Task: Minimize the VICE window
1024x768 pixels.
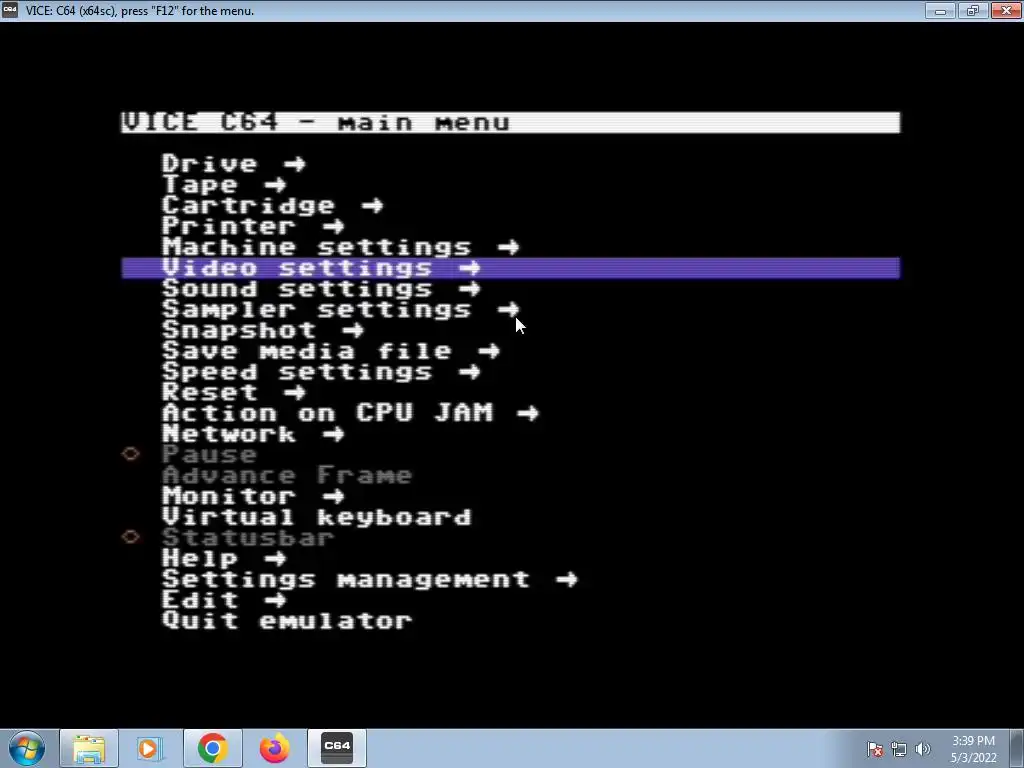Action: click(940, 10)
